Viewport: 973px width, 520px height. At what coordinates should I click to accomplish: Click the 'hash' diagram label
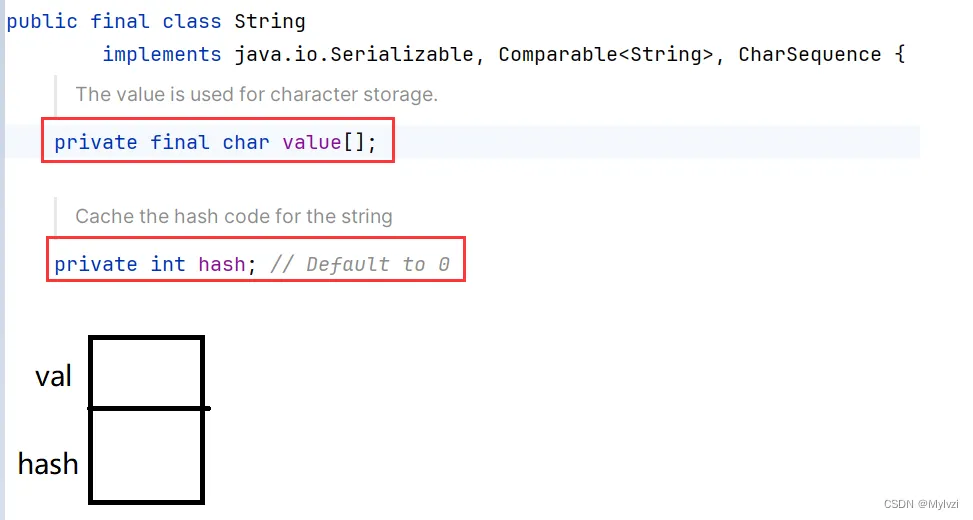(x=48, y=463)
